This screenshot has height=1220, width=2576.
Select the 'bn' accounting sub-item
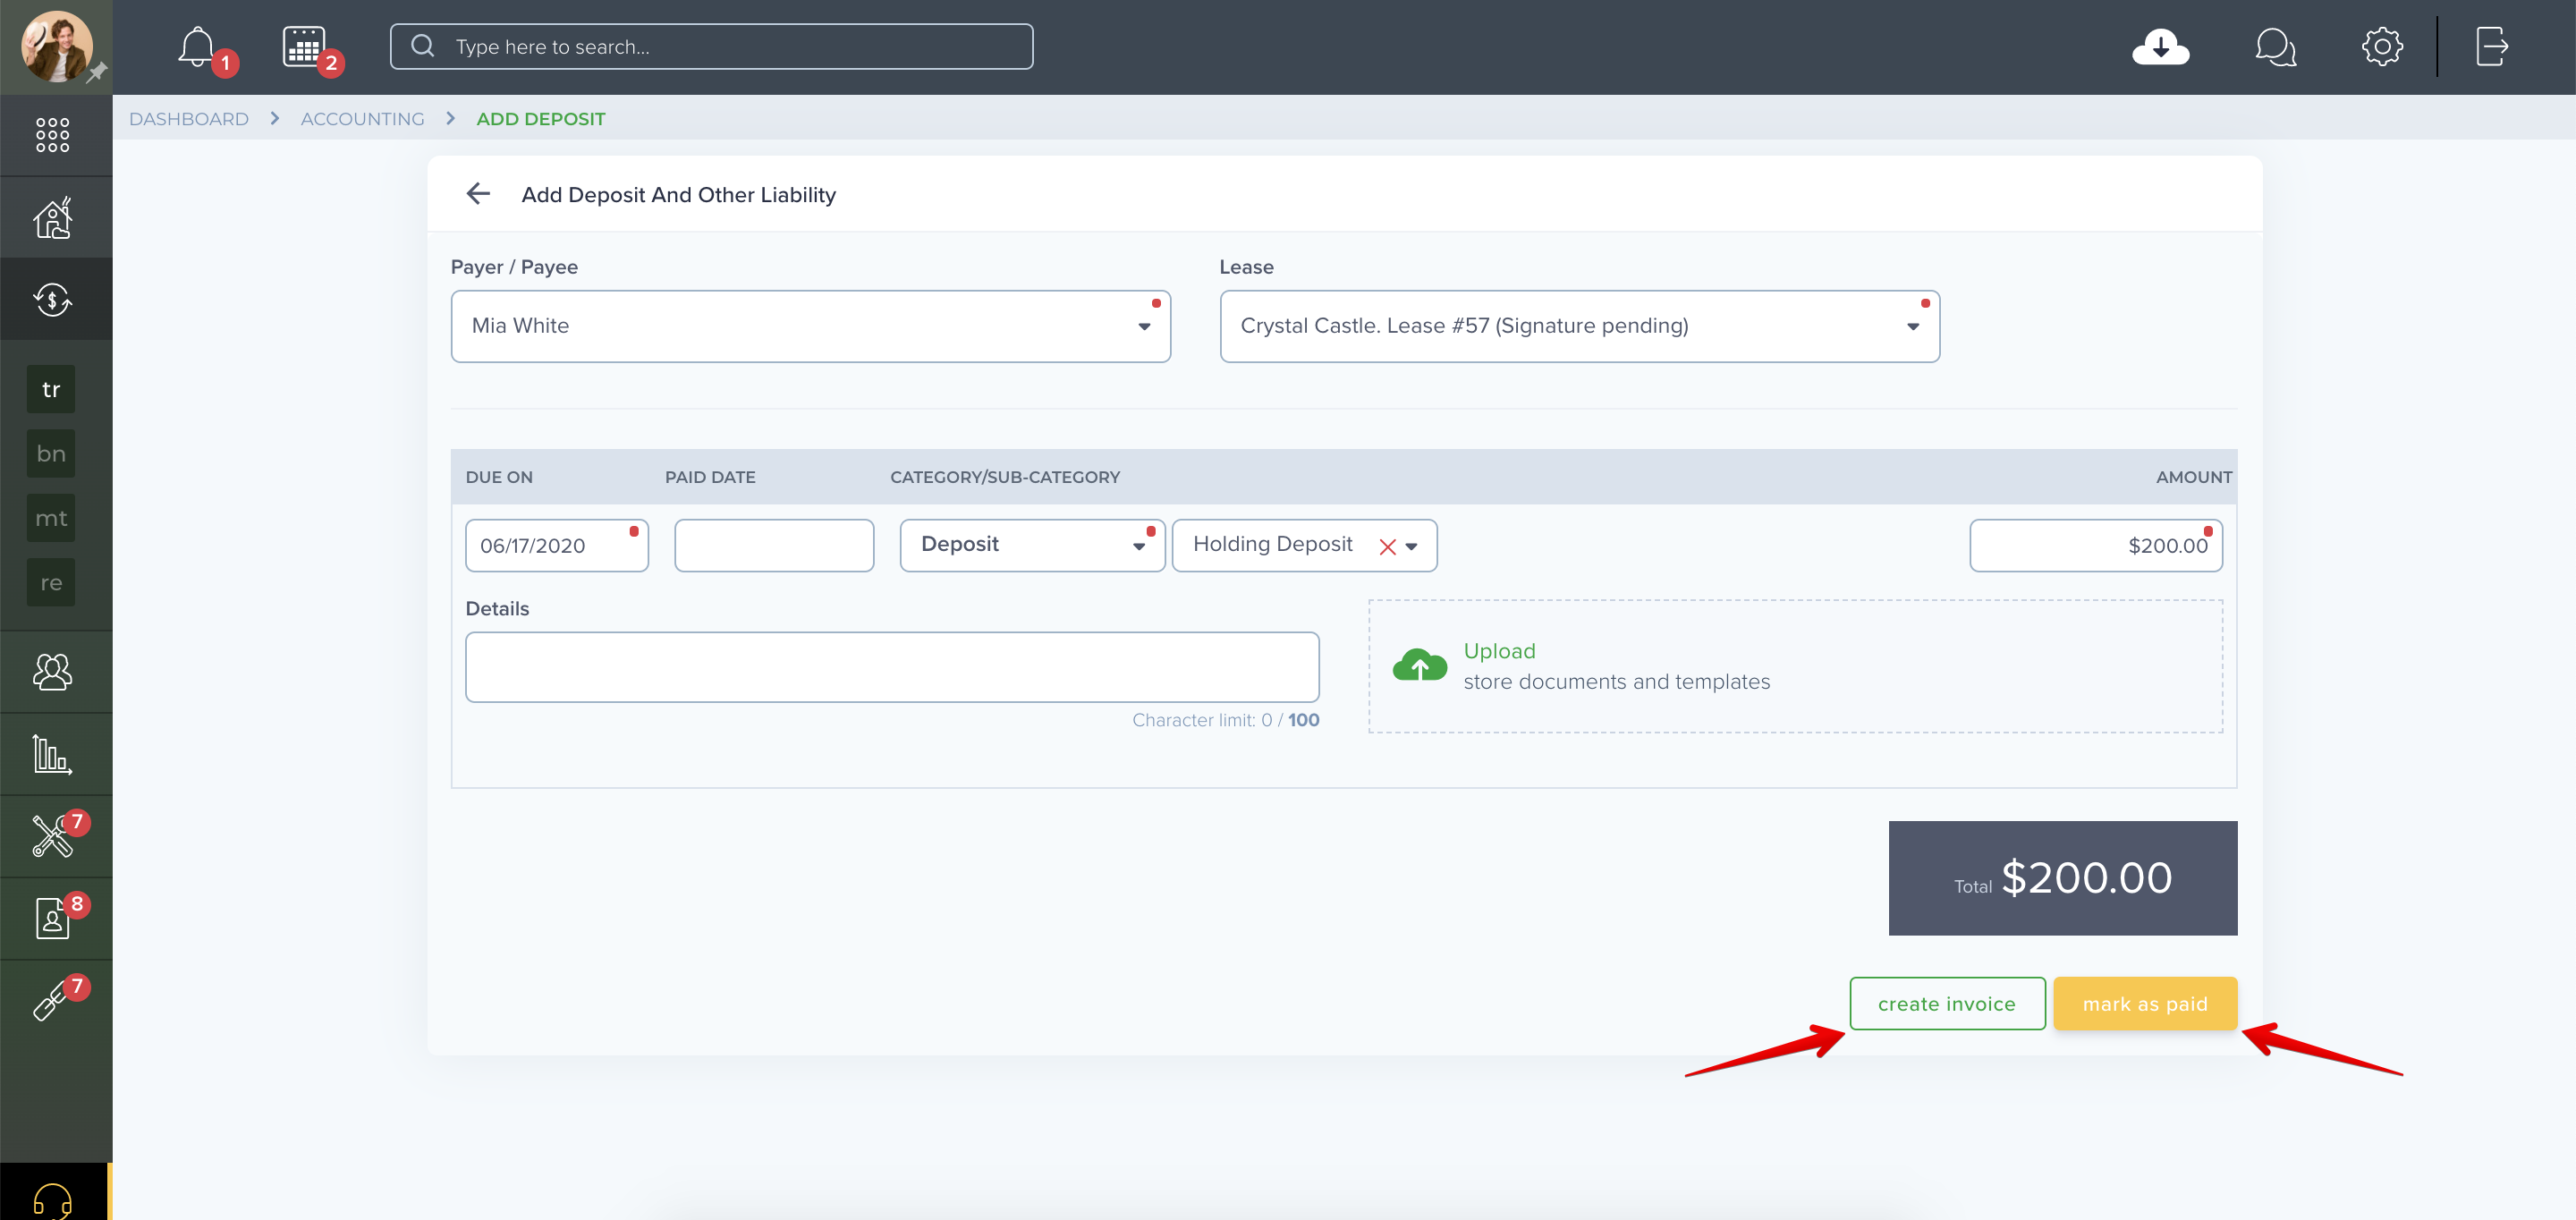point(51,453)
